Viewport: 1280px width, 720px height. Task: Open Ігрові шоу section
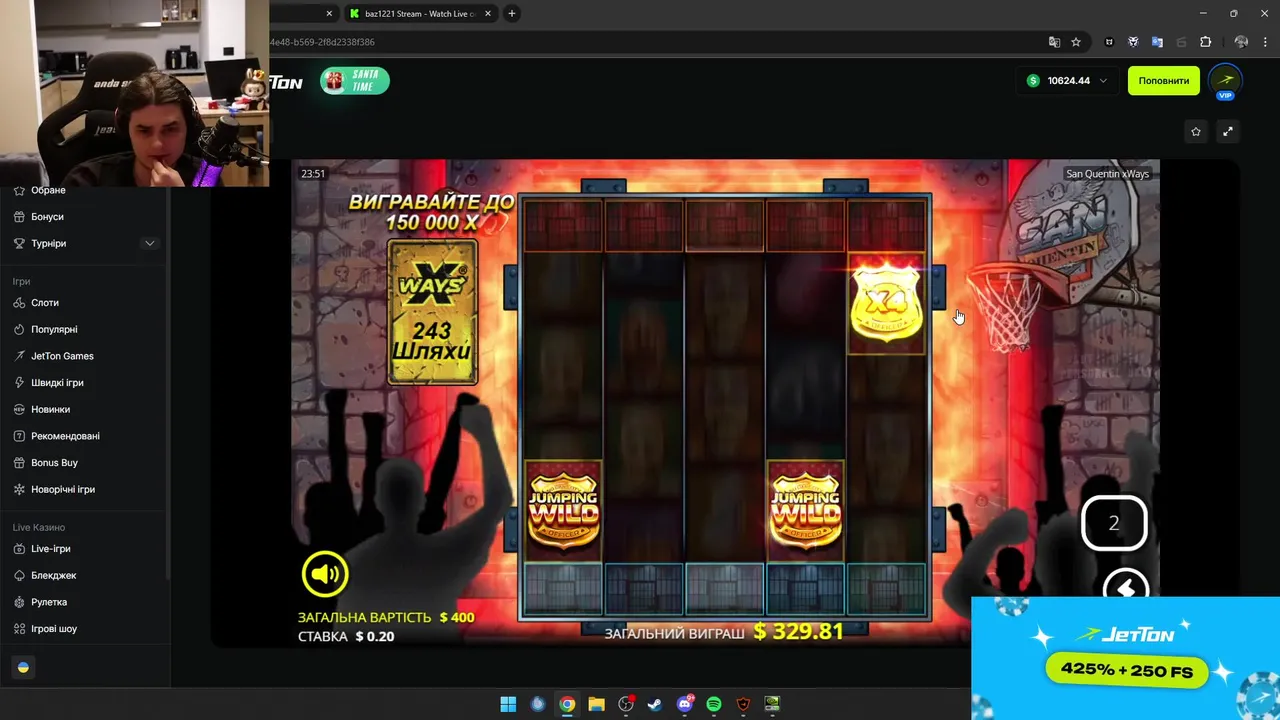[x=54, y=629]
